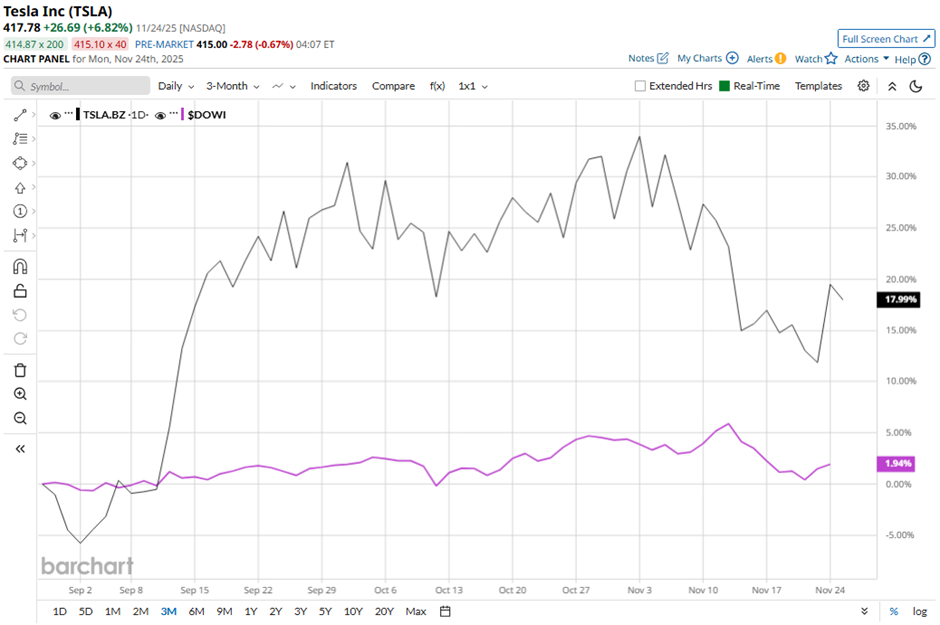940x625 pixels.
Task: Open the Templates menu
Action: click(x=818, y=86)
